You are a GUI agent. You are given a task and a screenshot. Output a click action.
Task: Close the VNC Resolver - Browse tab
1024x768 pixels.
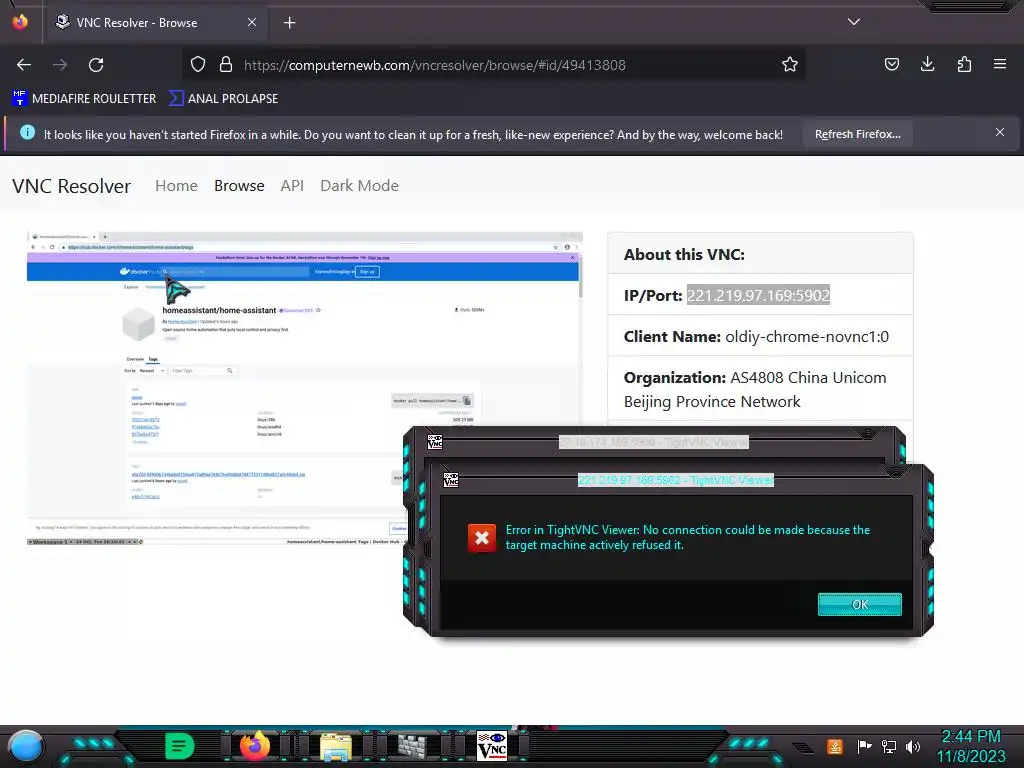(x=252, y=22)
